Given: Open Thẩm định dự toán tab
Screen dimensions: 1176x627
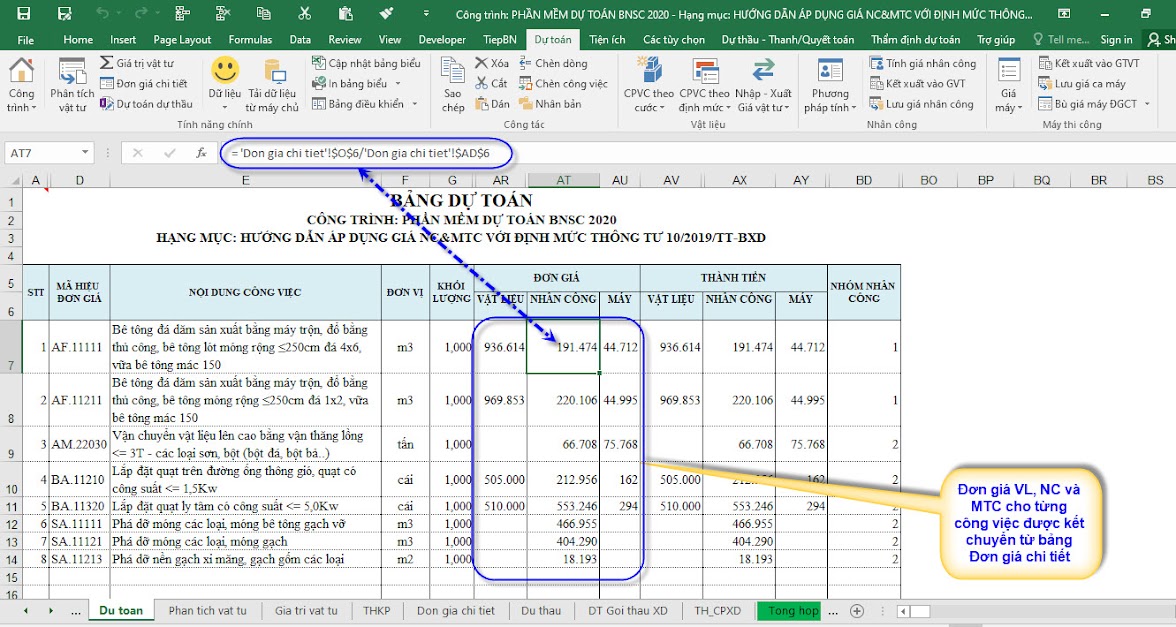Looking at the screenshot, I should 915,40.
